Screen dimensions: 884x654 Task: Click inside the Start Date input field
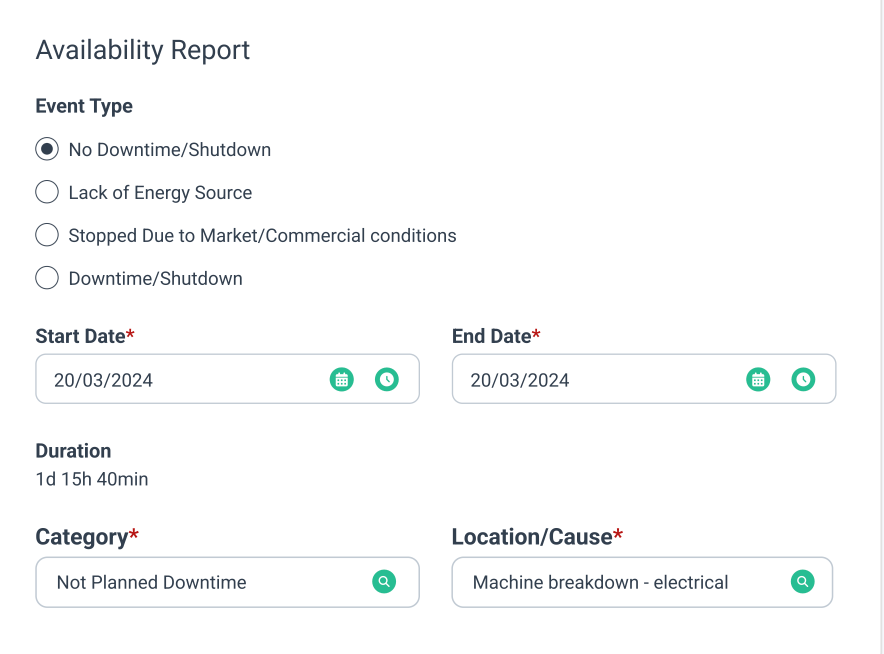pos(180,379)
